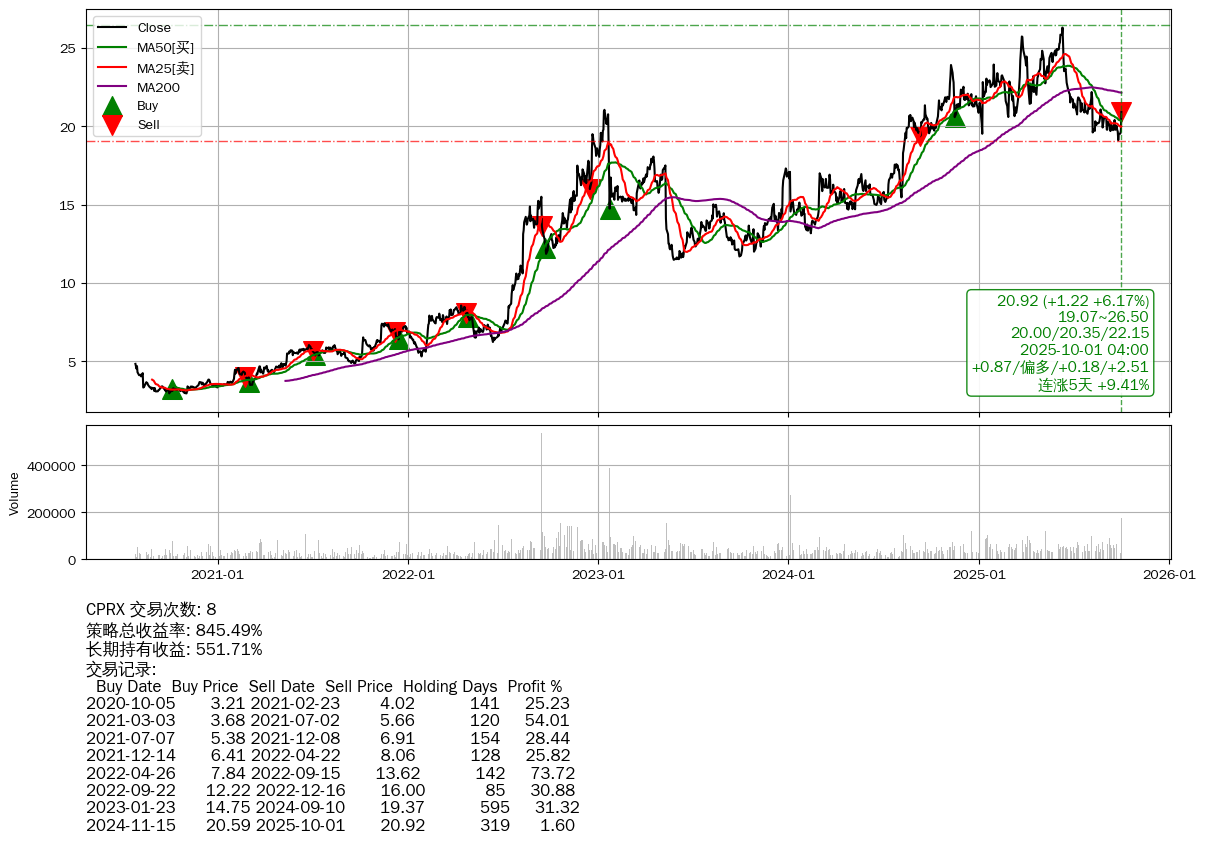Viewport: 1206px width, 843px height.
Task: Click the sell marker from September 2024
Action: (x=920, y=136)
